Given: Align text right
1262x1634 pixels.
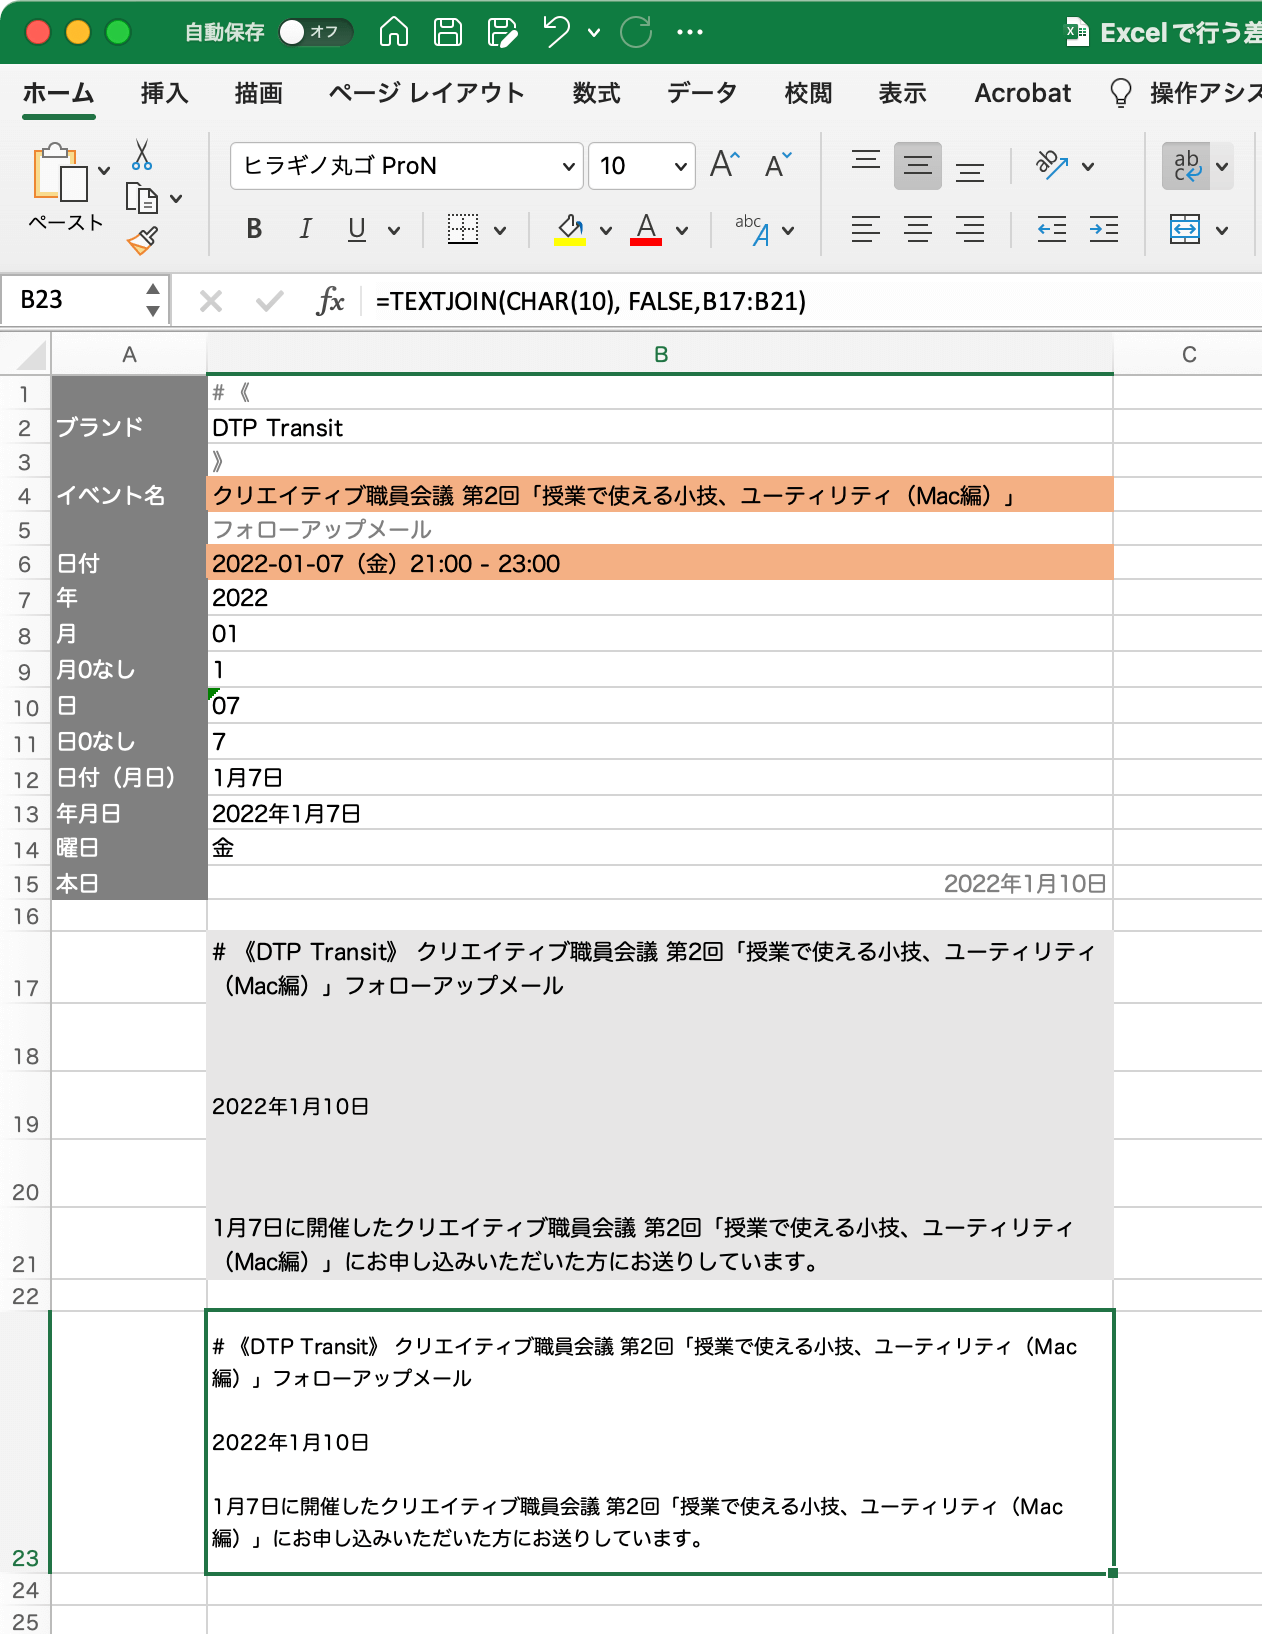Looking at the screenshot, I should tap(970, 229).
